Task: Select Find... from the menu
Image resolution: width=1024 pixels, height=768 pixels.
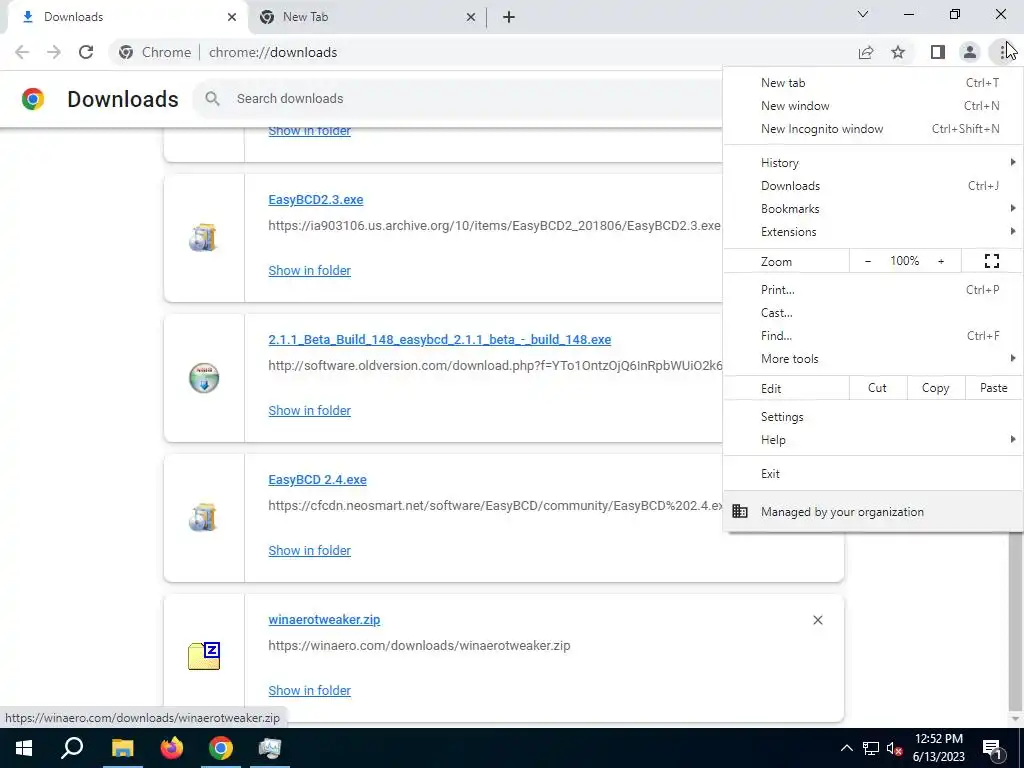Action: 873,335
